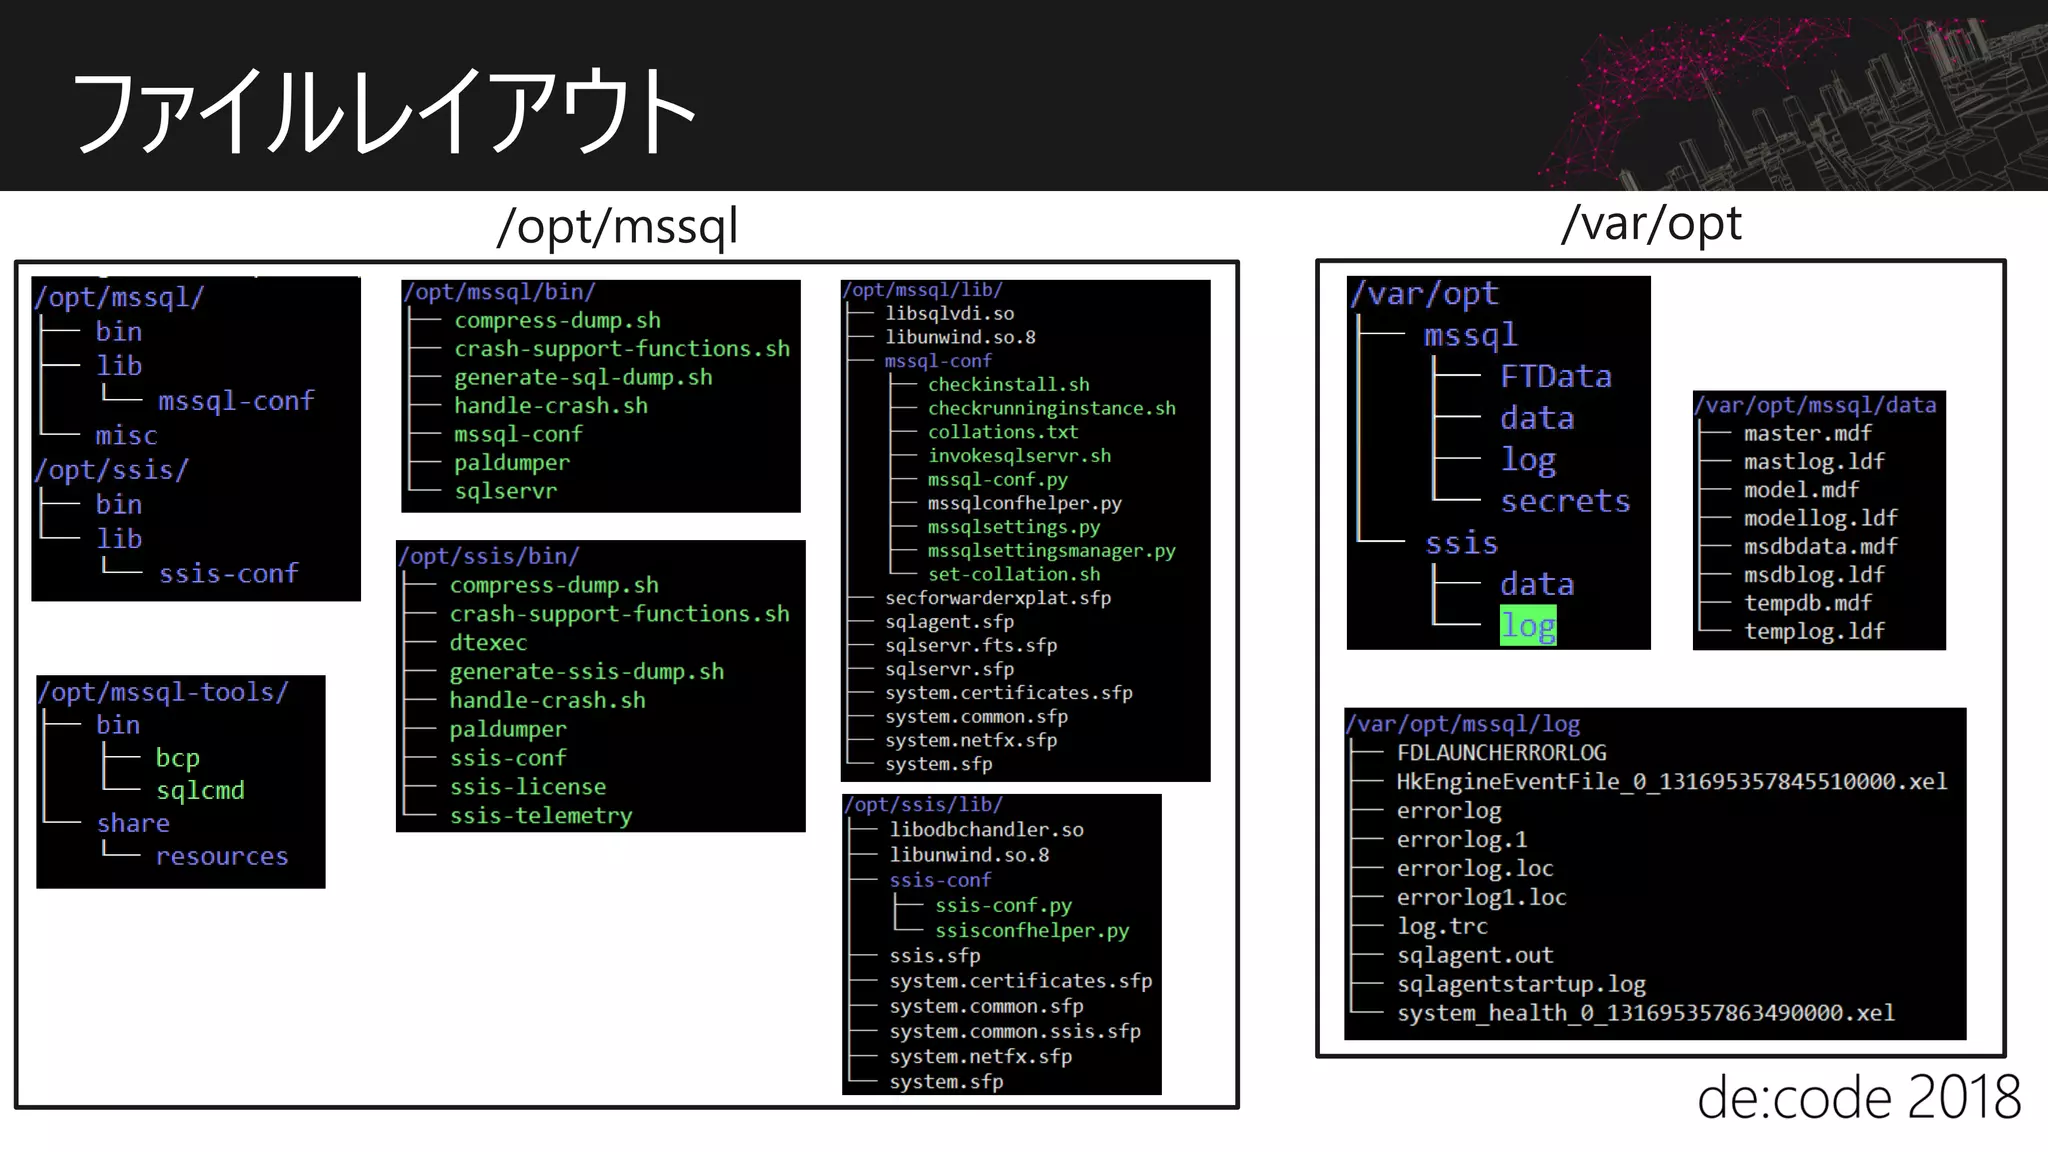Click the ファイルレイアウト slide title
2048x1152 pixels.
[384, 110]
